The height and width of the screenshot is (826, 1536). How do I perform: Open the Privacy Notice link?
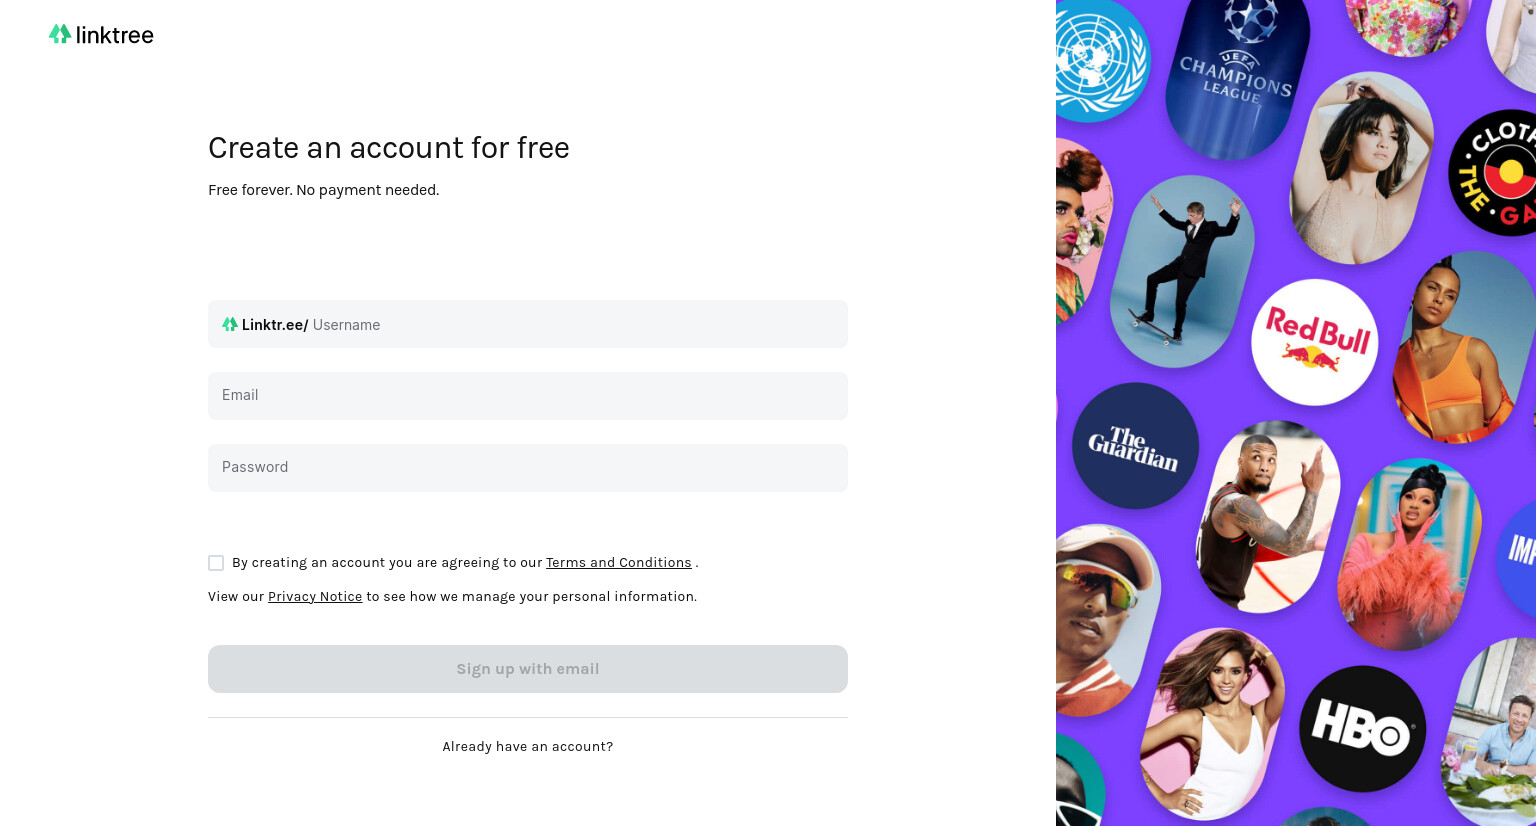[x=315, y=597]
